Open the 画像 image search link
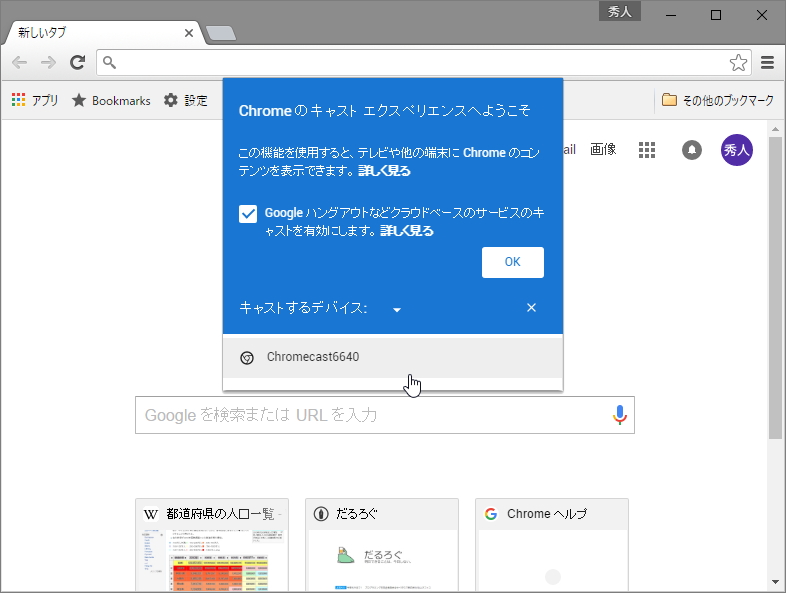Viewport: 786px width, 593px height. click(x=603, y=149)
